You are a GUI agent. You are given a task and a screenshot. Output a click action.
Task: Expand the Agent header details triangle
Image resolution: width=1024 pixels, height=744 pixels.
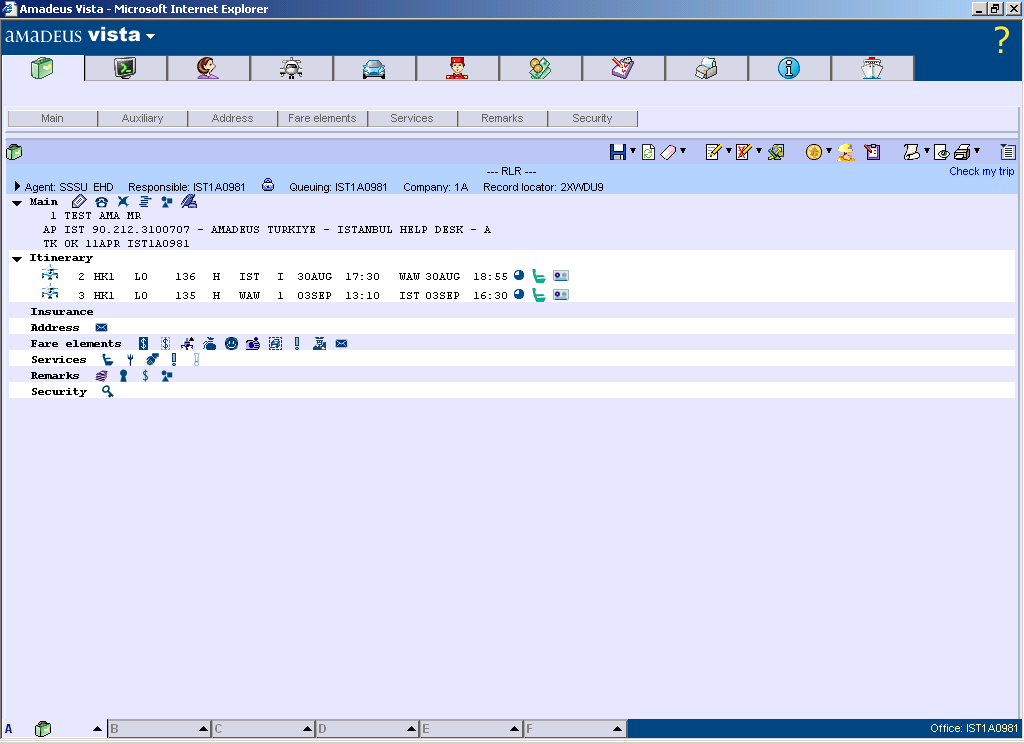click(x=18, y=186)
